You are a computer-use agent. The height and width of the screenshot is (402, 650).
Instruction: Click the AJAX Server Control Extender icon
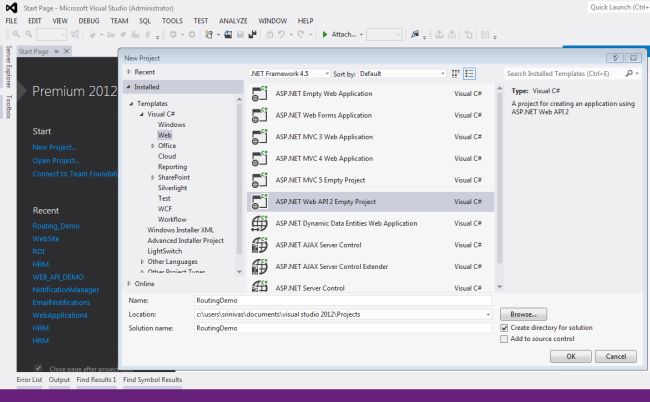(x=260, y=266)
